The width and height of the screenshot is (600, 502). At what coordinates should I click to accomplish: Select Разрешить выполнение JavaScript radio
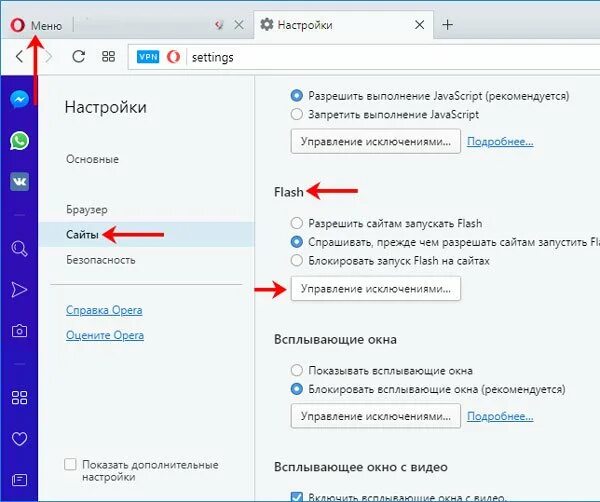point(297,95)
